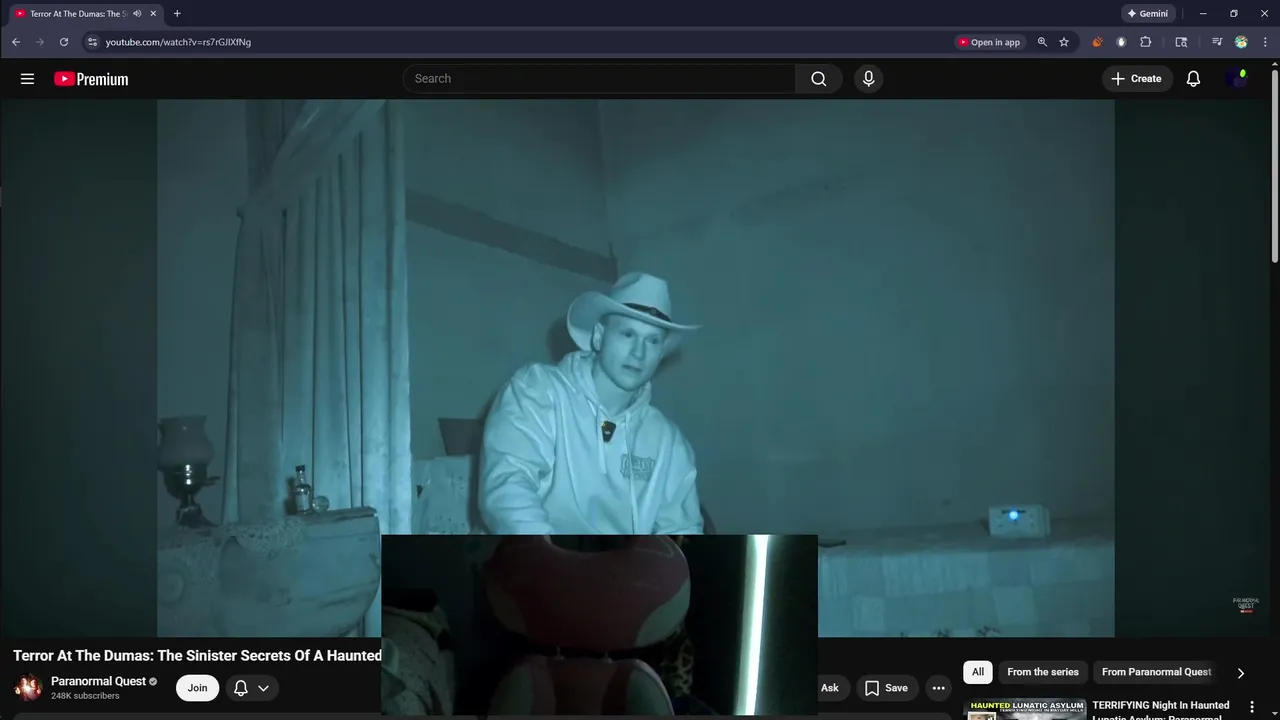Select the Terror At The Dumas tab
This screenshot has height=720, width=1280.
pyautogui.click(x=78, y=14)
